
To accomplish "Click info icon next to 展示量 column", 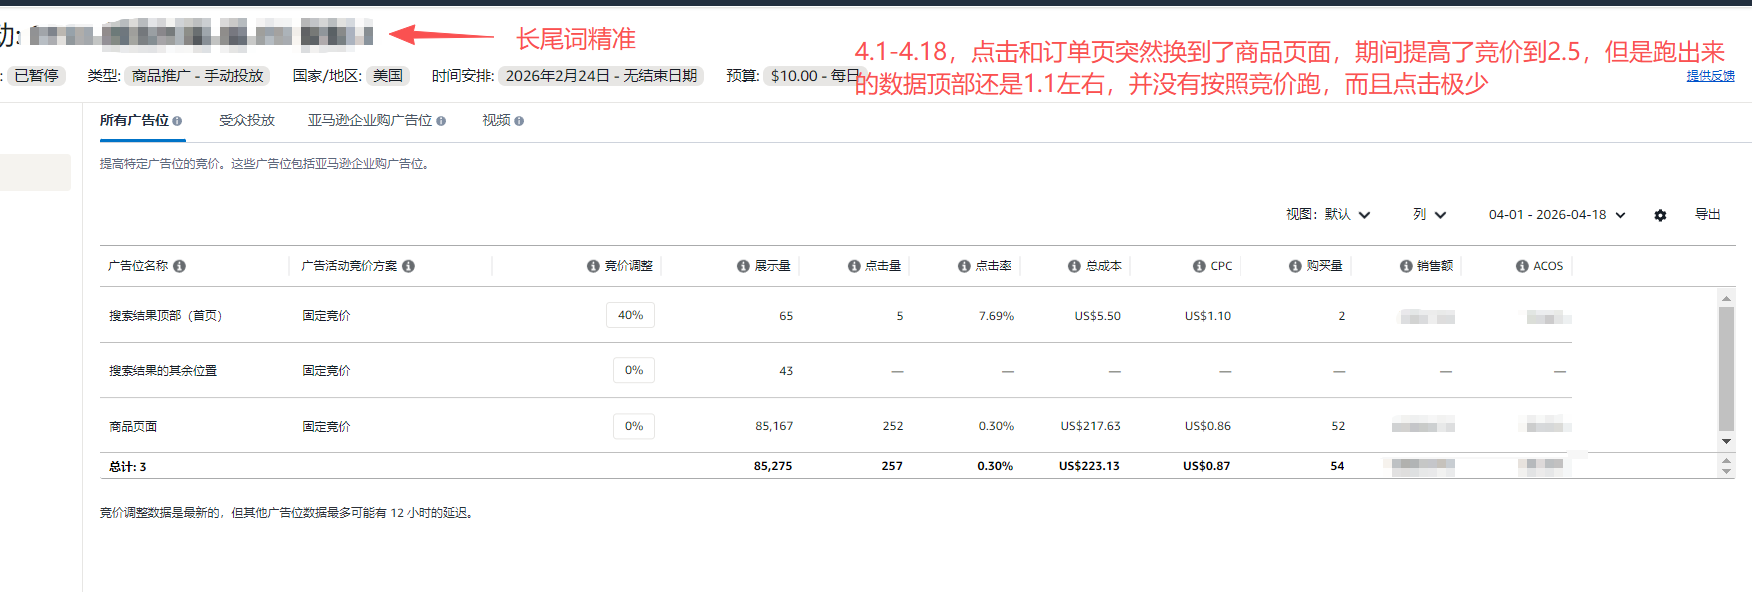I will (x=743, y=266).
